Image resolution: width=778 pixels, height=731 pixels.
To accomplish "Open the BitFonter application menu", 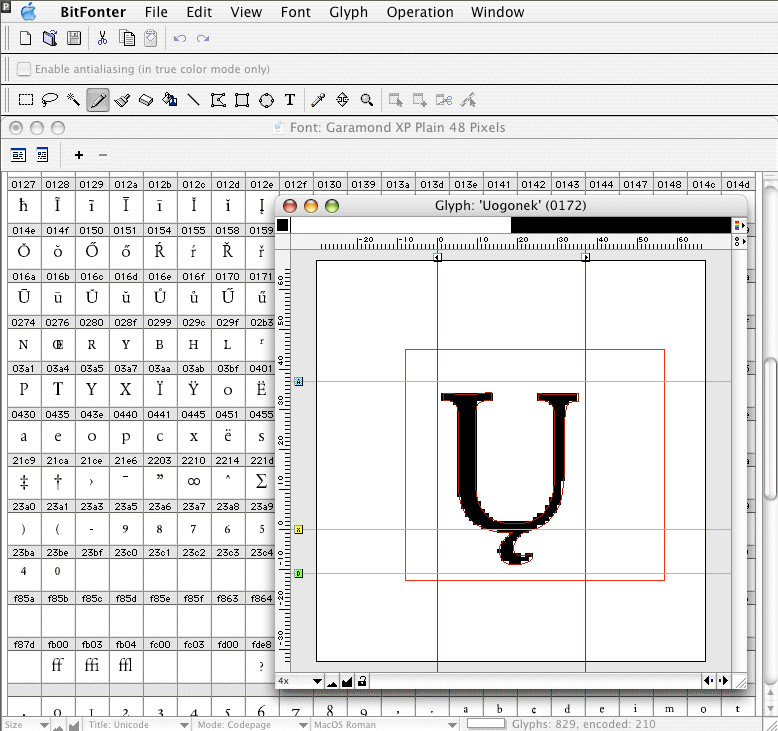I will (x=93, y=12).
